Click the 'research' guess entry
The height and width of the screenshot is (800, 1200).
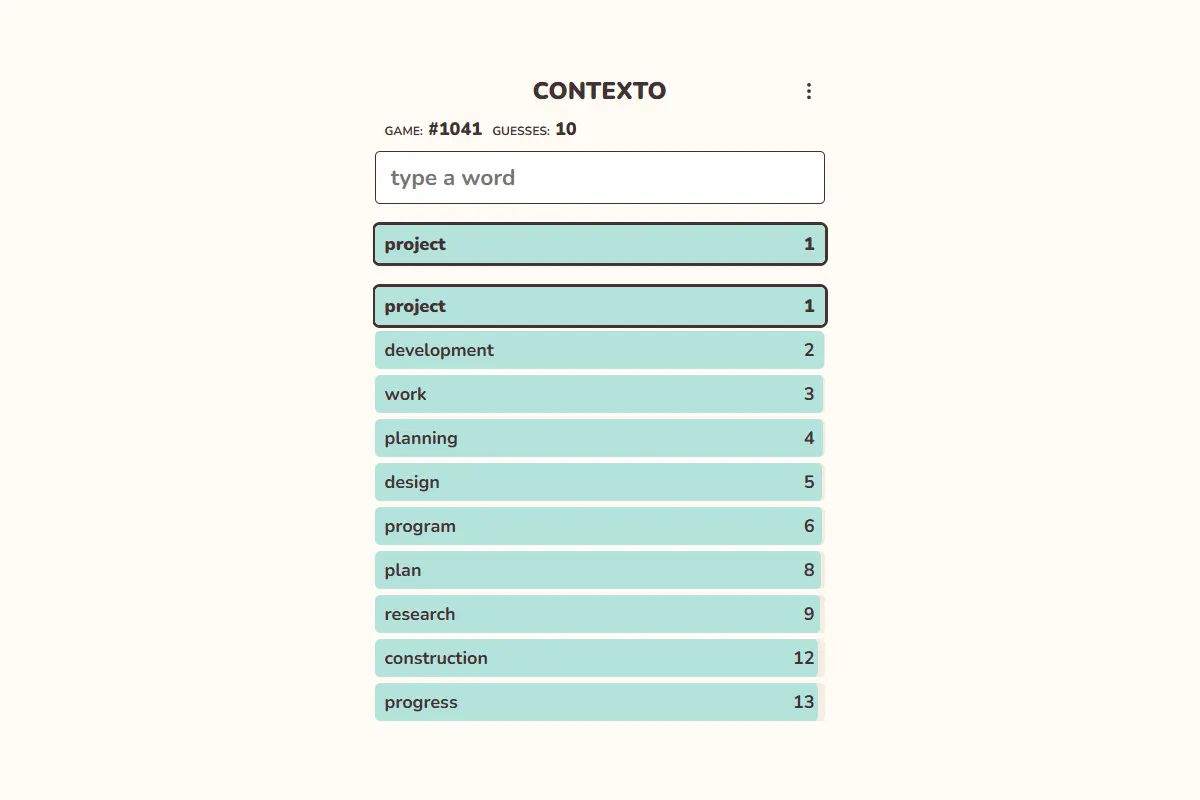[x=599, y=614]
